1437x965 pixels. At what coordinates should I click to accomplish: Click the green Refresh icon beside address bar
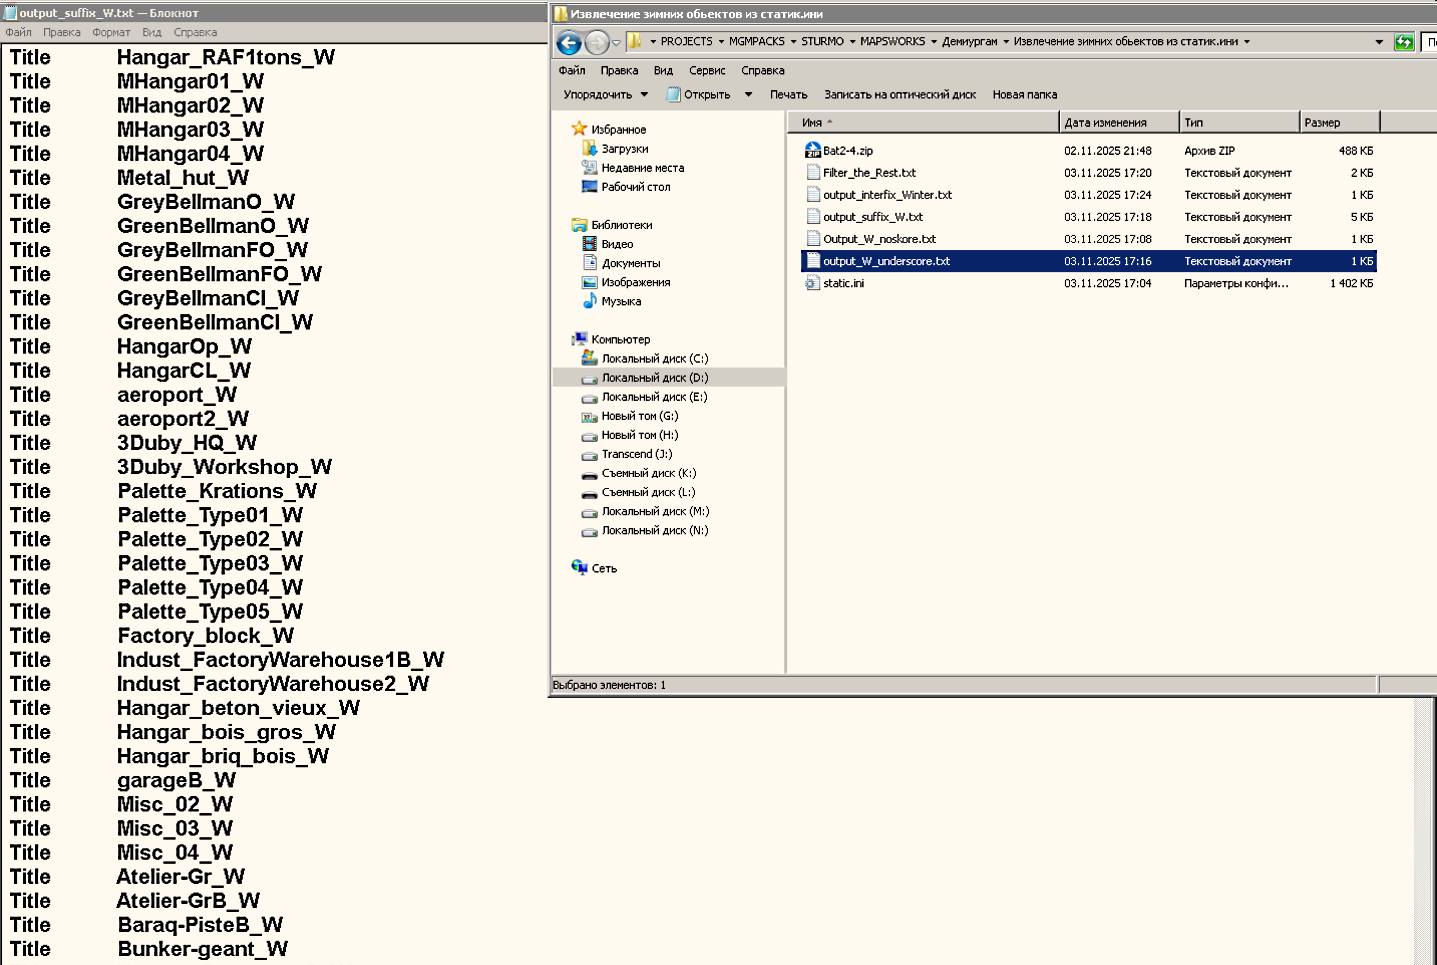point(1404,42)
